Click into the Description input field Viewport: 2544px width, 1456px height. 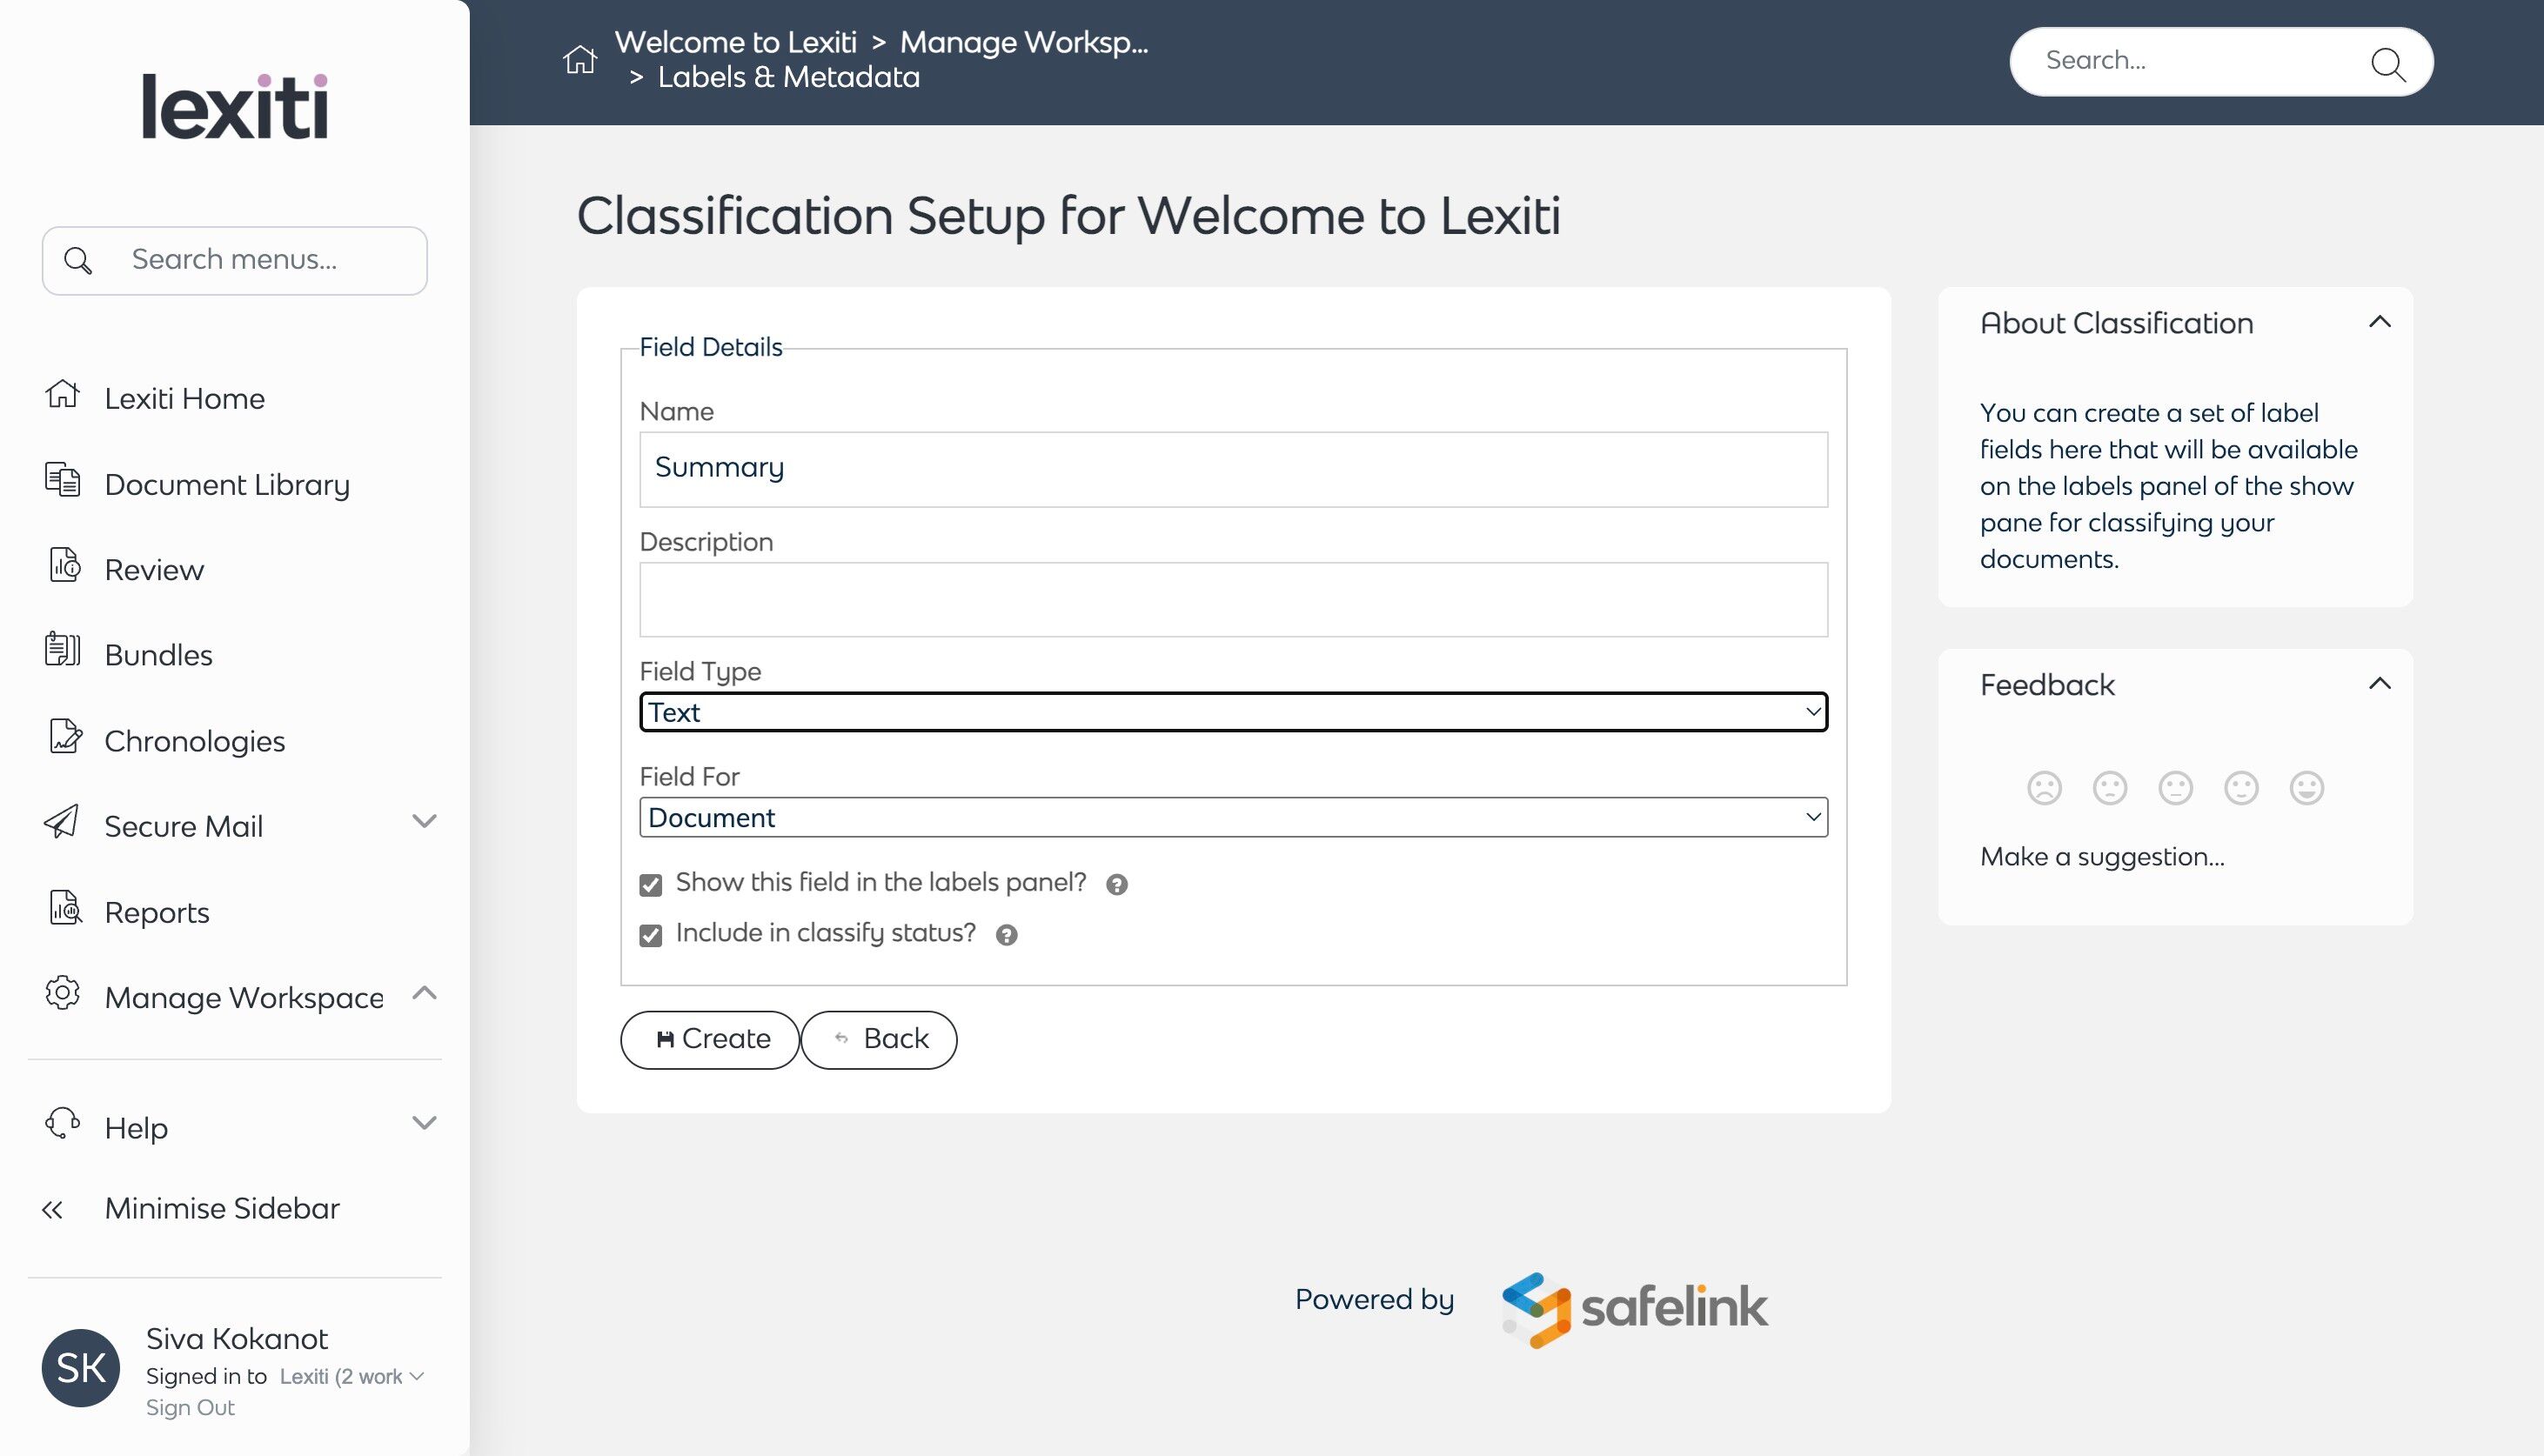coord(1233,599)
